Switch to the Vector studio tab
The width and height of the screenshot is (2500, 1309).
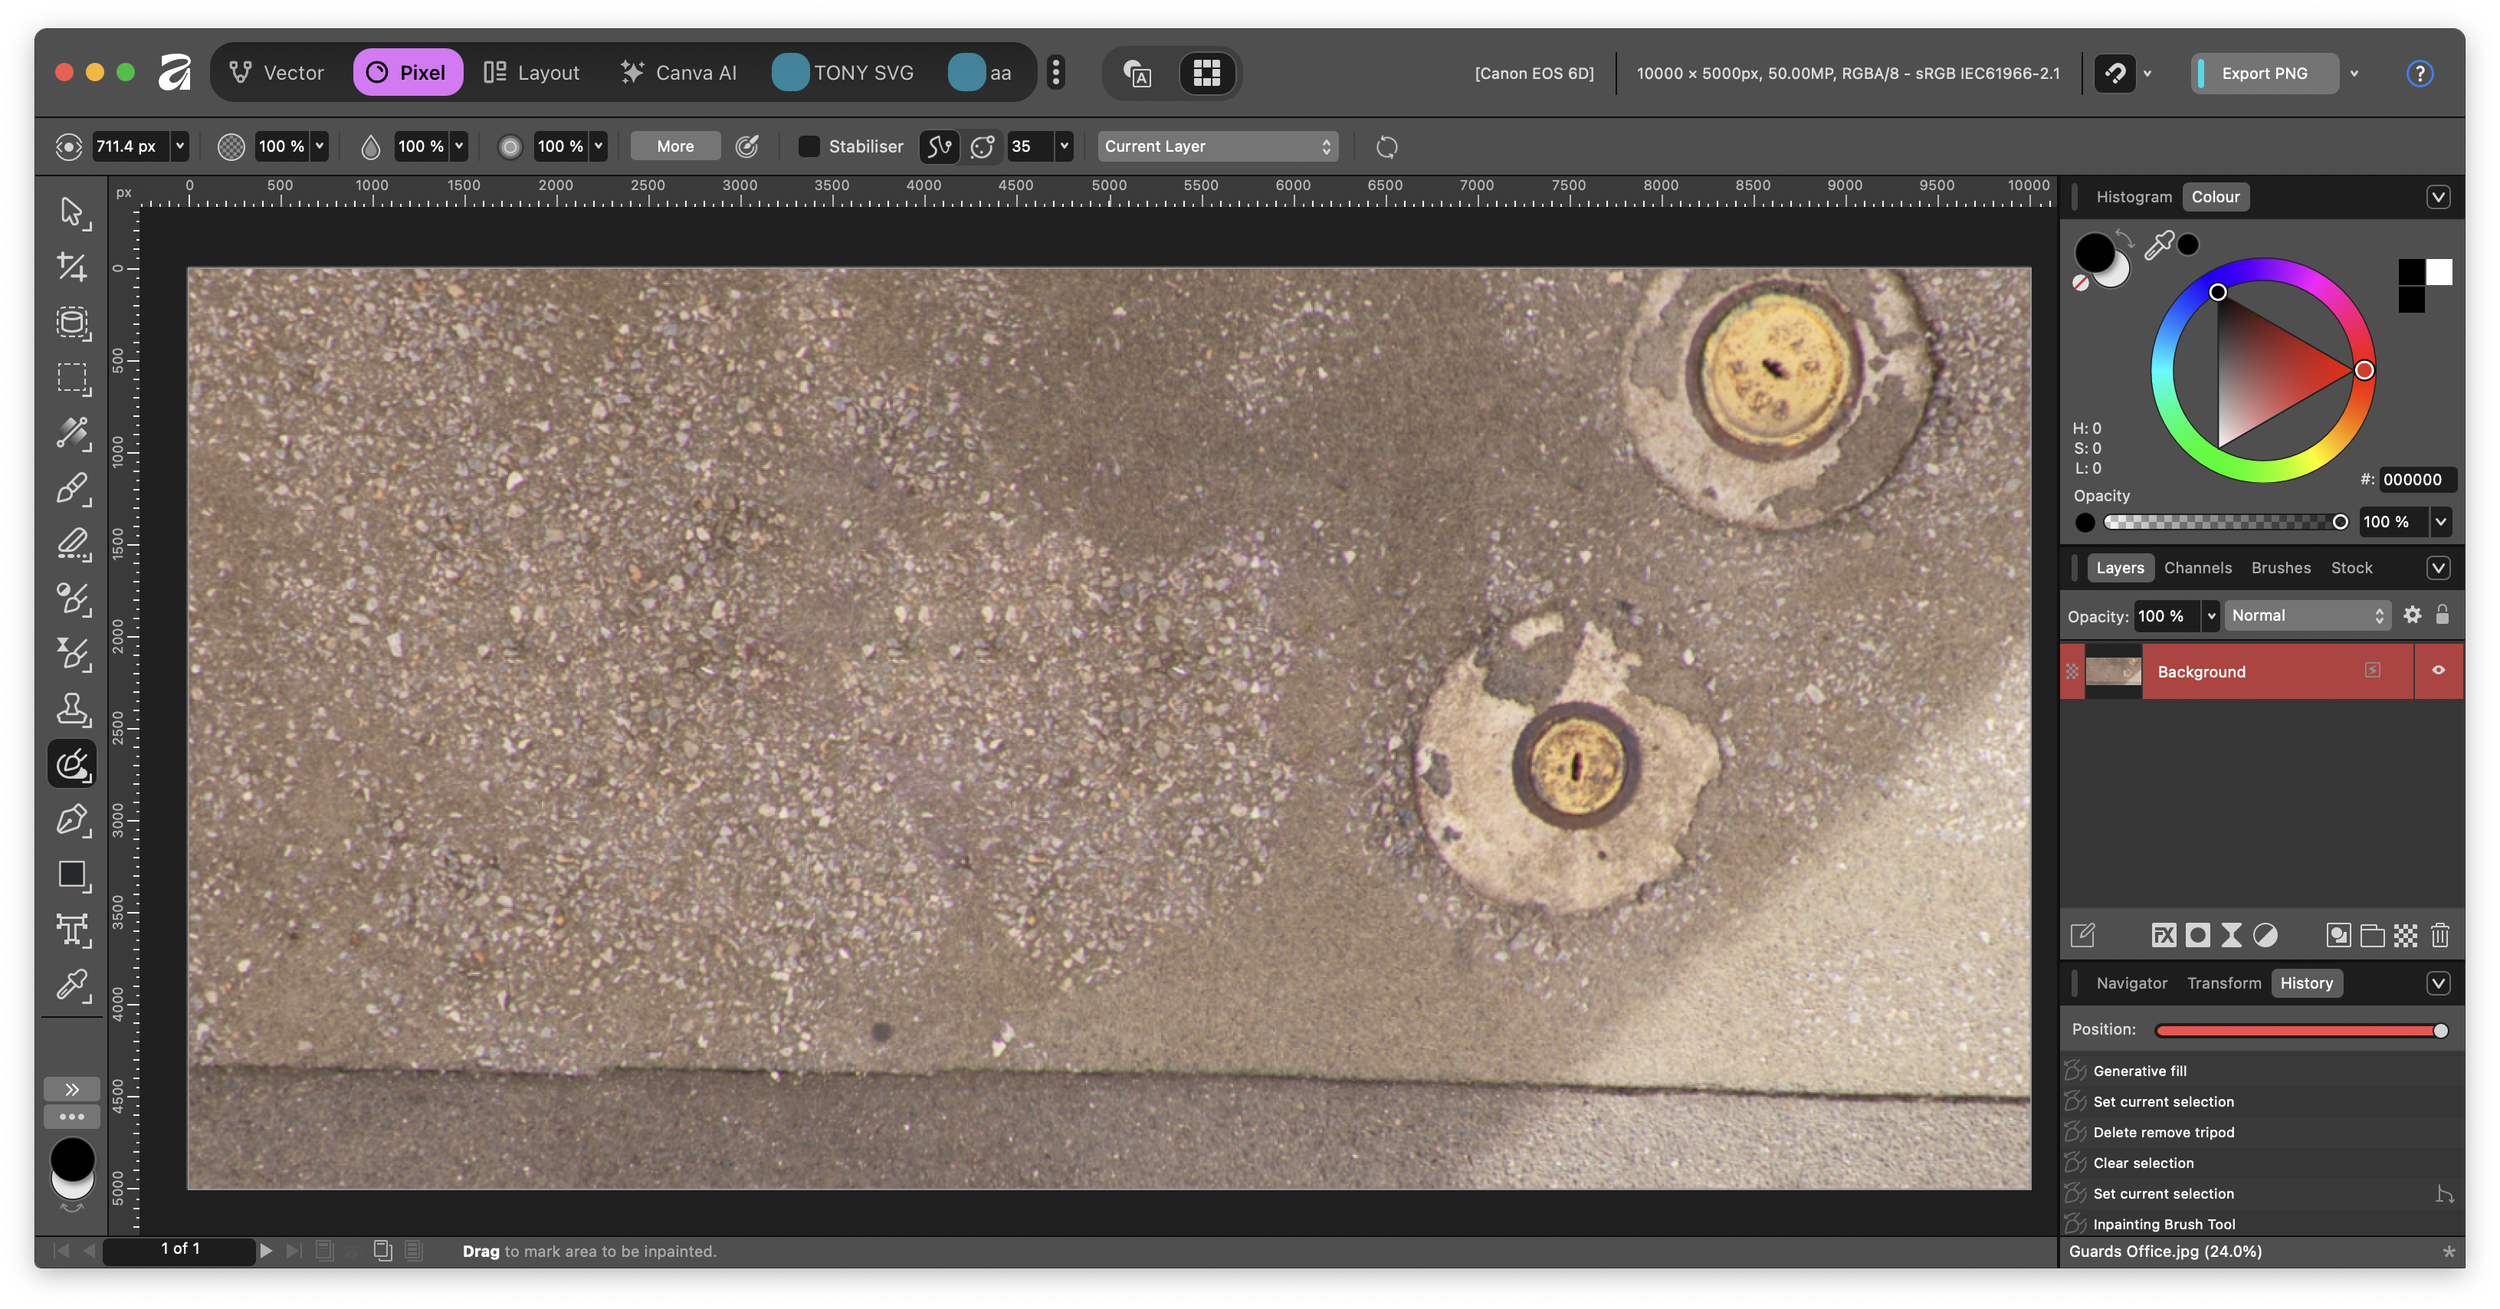pos(277,73)
